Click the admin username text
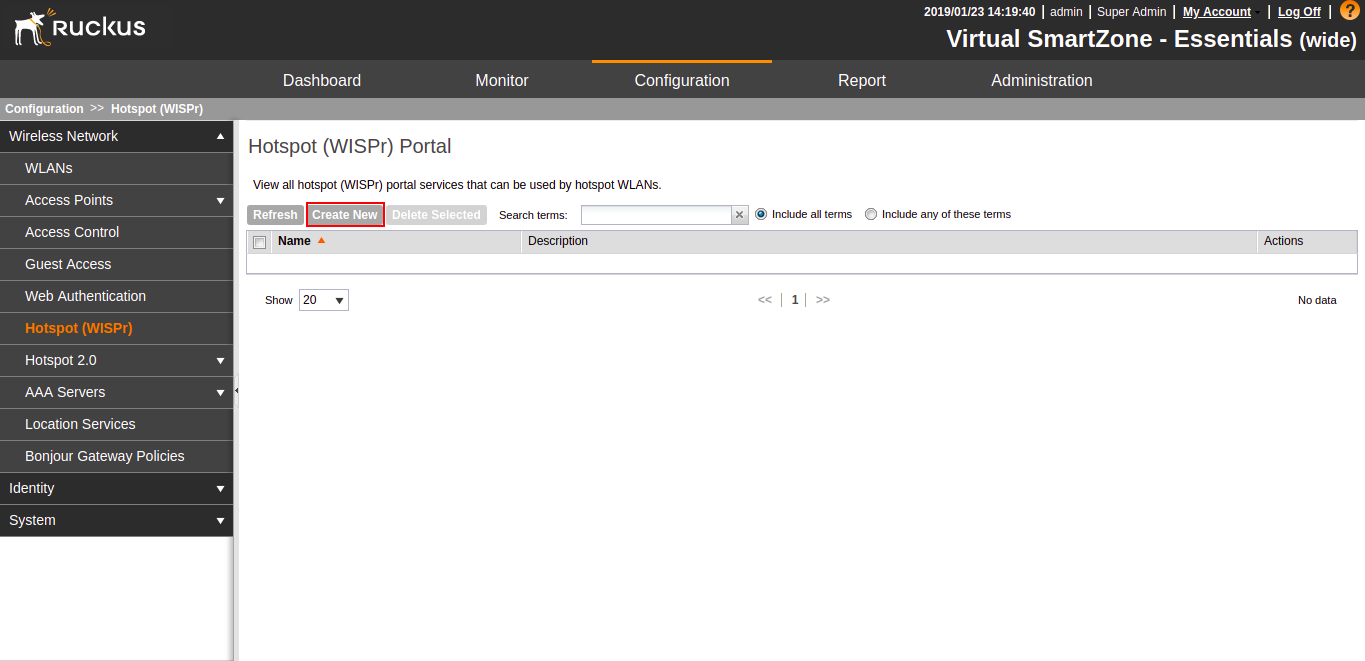 click(1066, 12)
